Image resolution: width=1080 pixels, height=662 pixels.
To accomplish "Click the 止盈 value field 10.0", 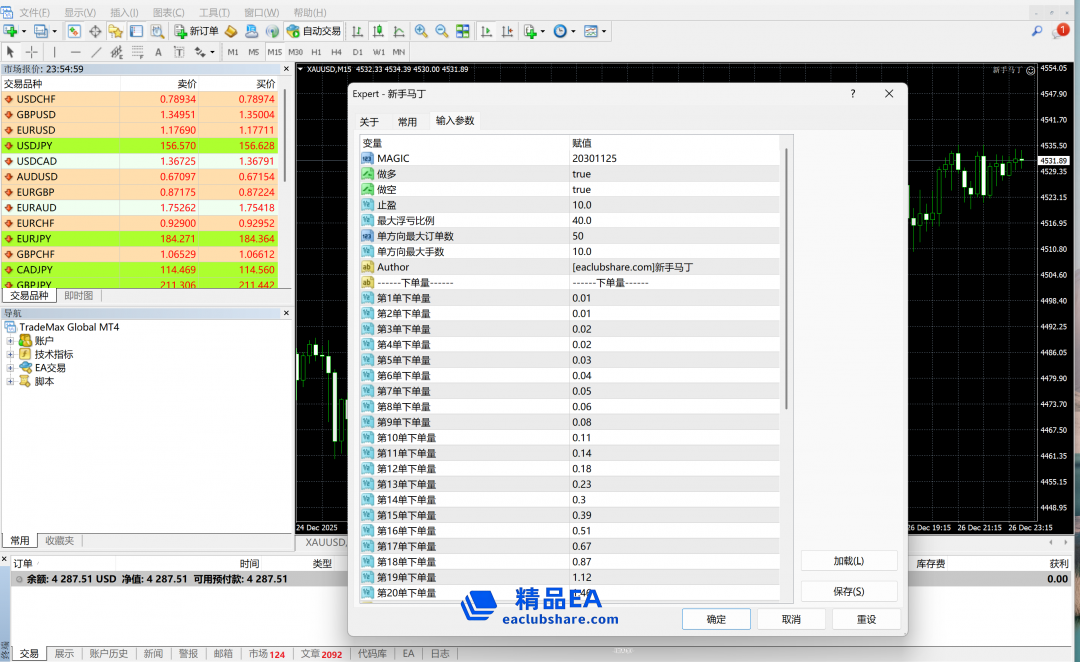I will [x=675, y=205].
